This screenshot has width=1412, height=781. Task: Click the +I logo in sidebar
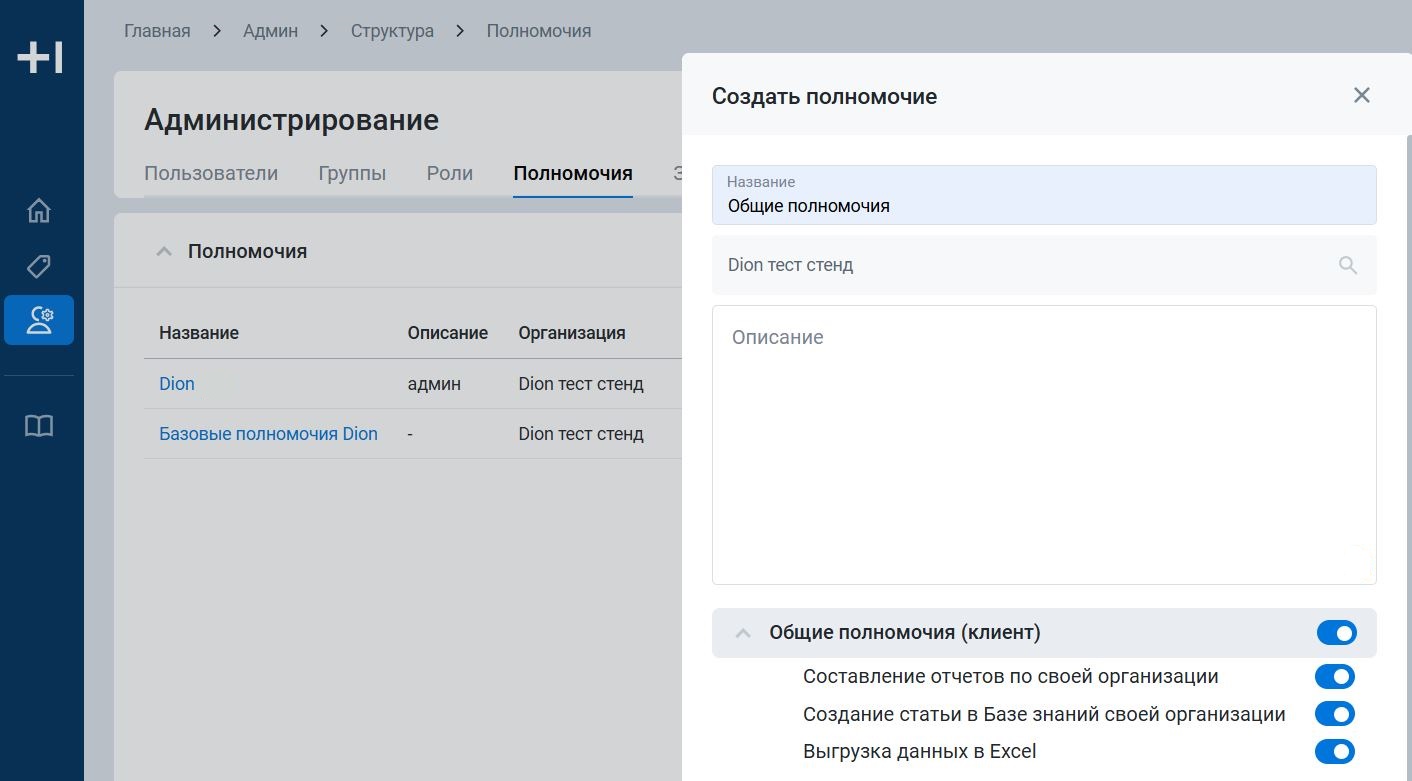point(40,58)
